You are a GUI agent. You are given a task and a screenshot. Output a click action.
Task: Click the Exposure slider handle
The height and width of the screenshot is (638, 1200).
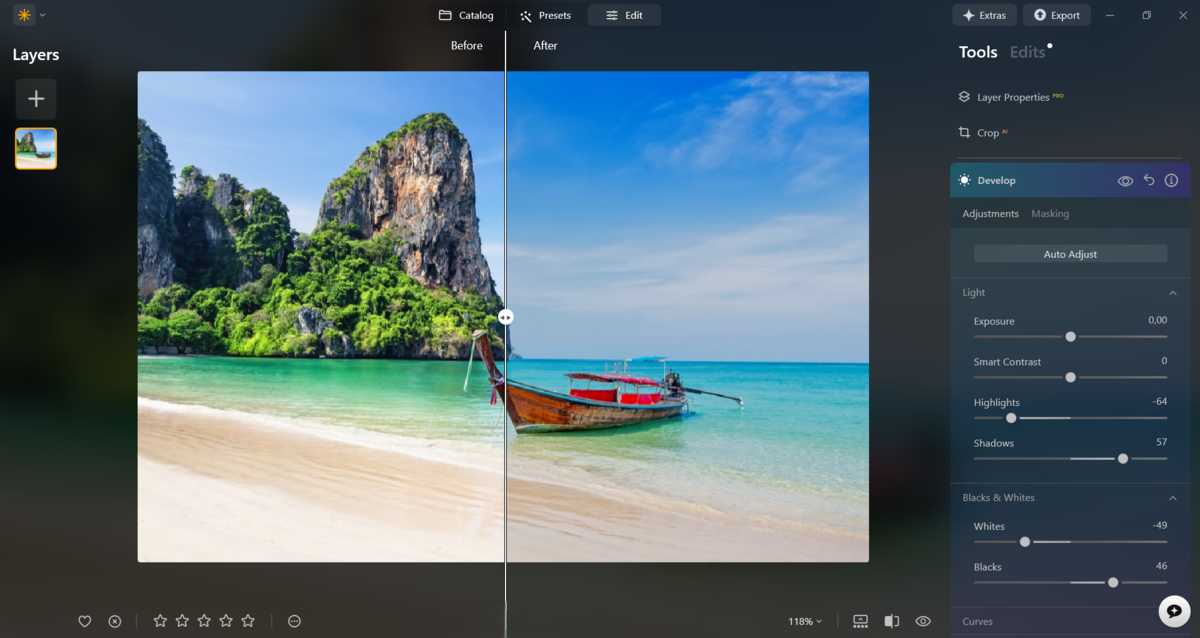pos(1070,337)
